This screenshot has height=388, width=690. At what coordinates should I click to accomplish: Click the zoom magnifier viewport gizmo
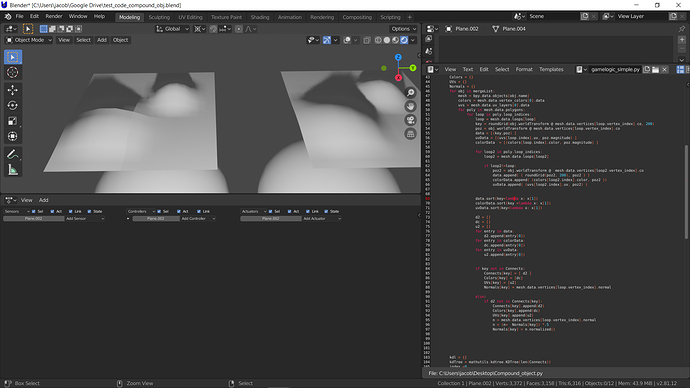pyautogui.click(x=411, y=92)
